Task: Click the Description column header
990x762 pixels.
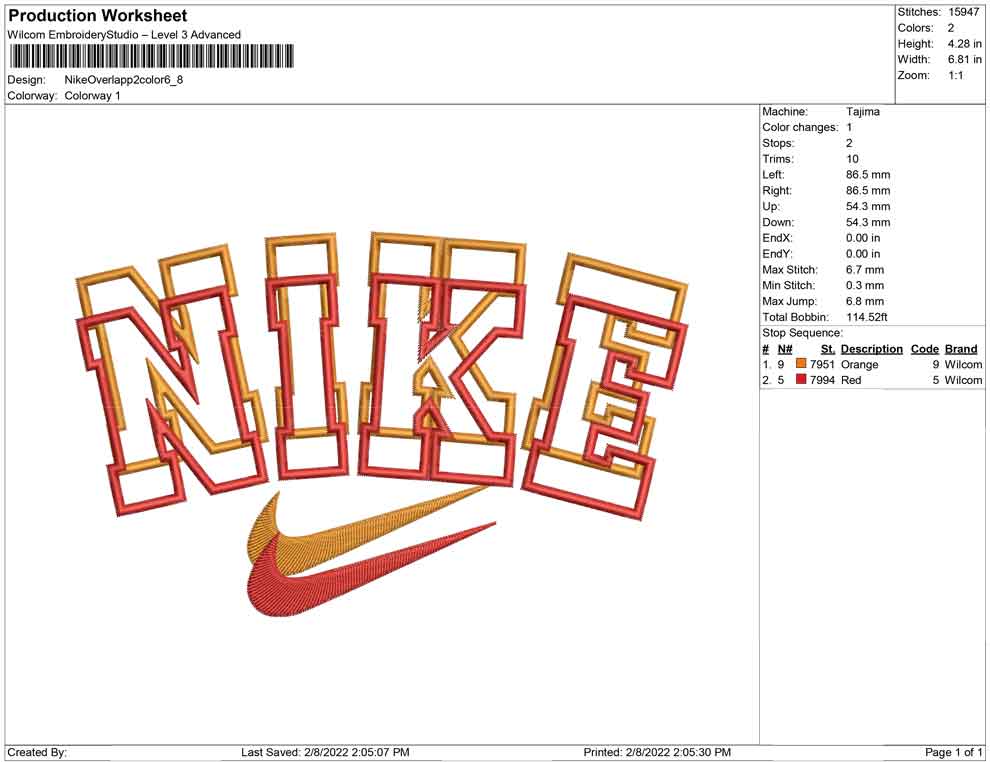Action: (x=872, y=349)
